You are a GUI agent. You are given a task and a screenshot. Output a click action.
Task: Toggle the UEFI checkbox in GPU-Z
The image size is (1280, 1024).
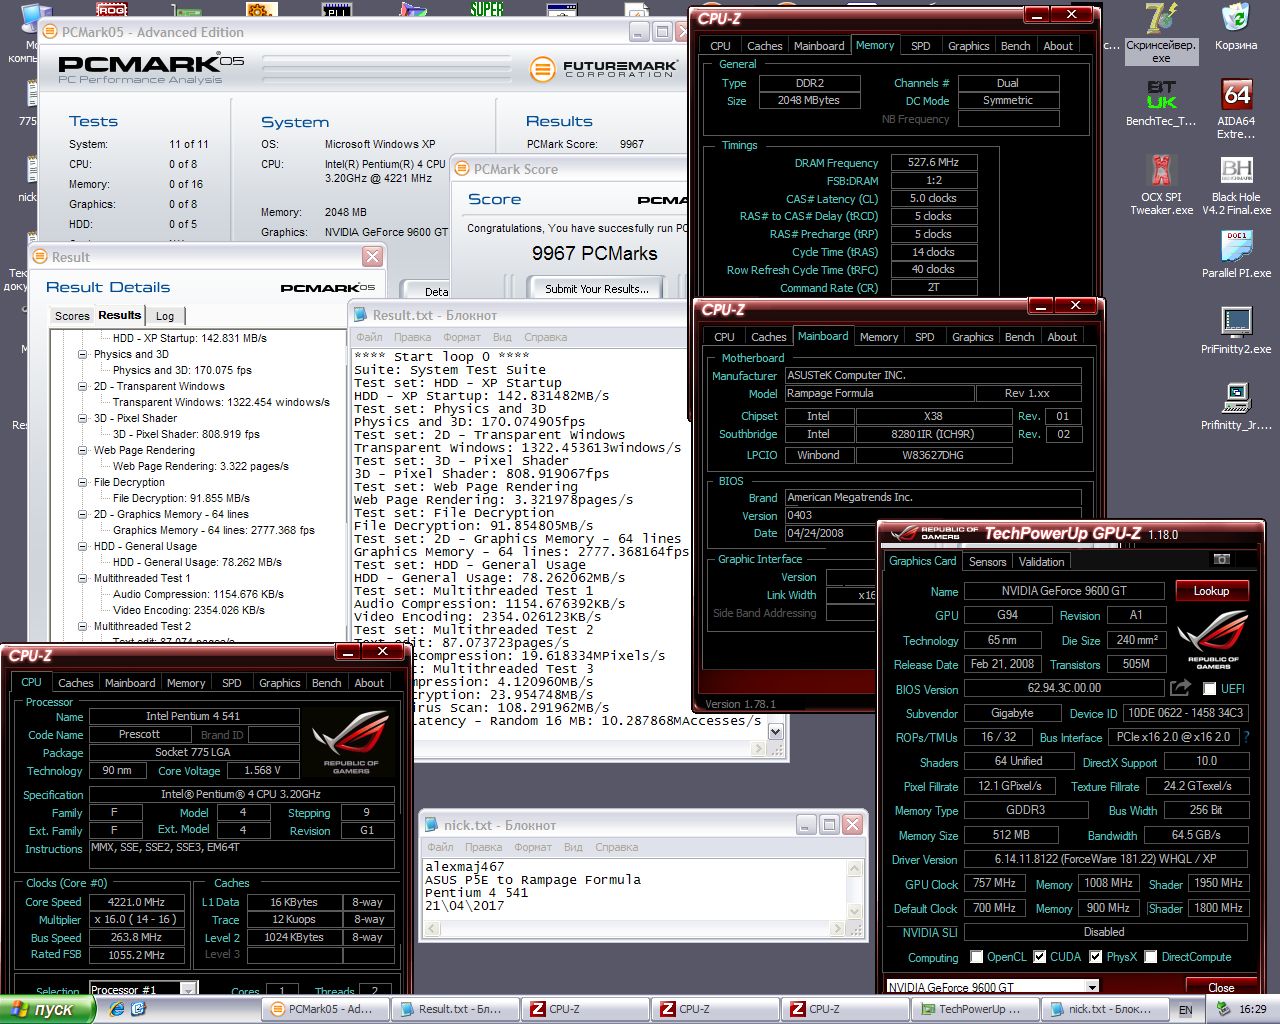click(1209, 689)
